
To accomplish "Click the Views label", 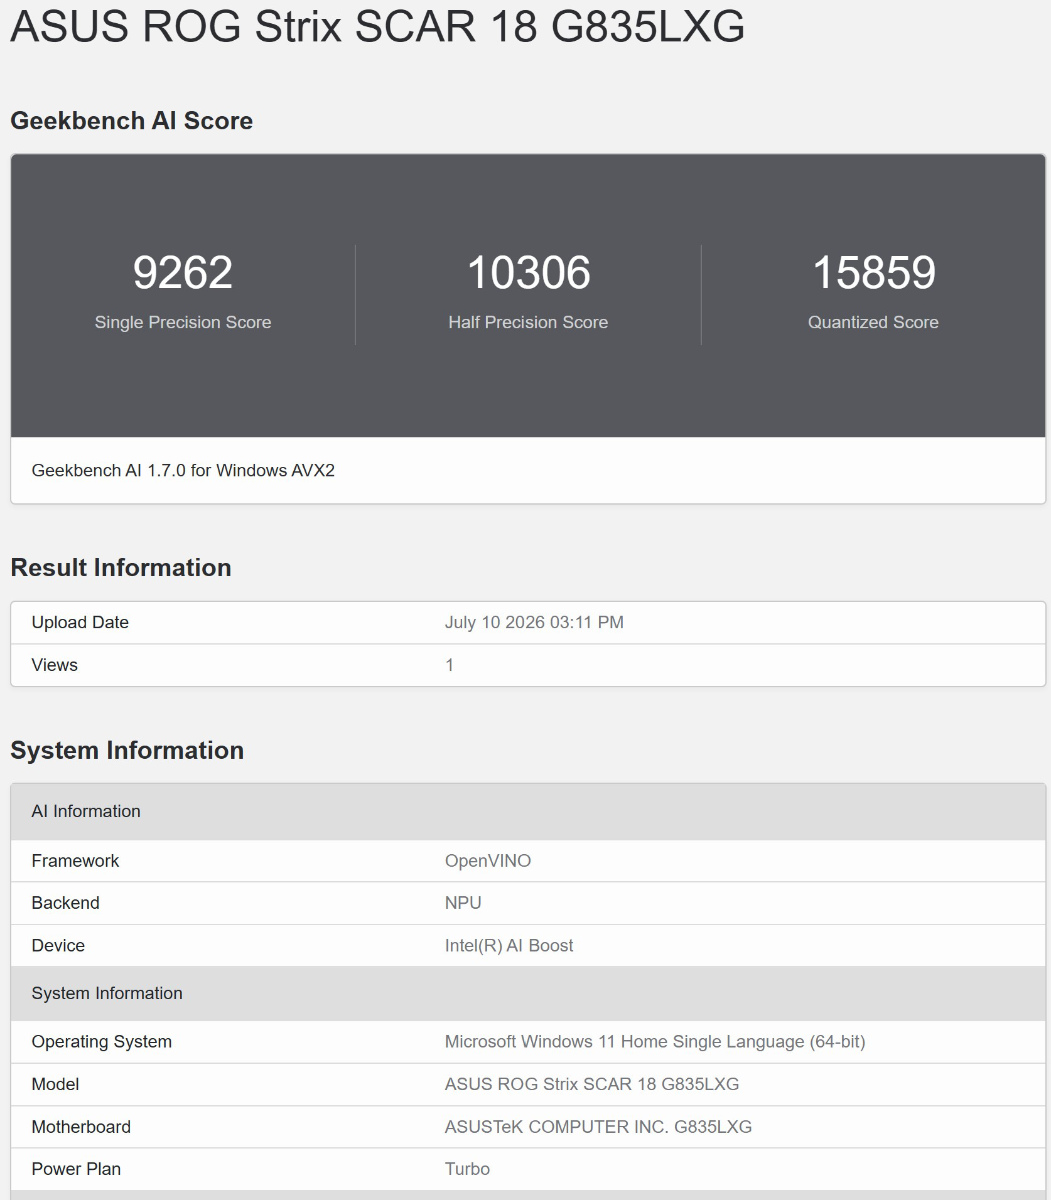I will (54, 665).
